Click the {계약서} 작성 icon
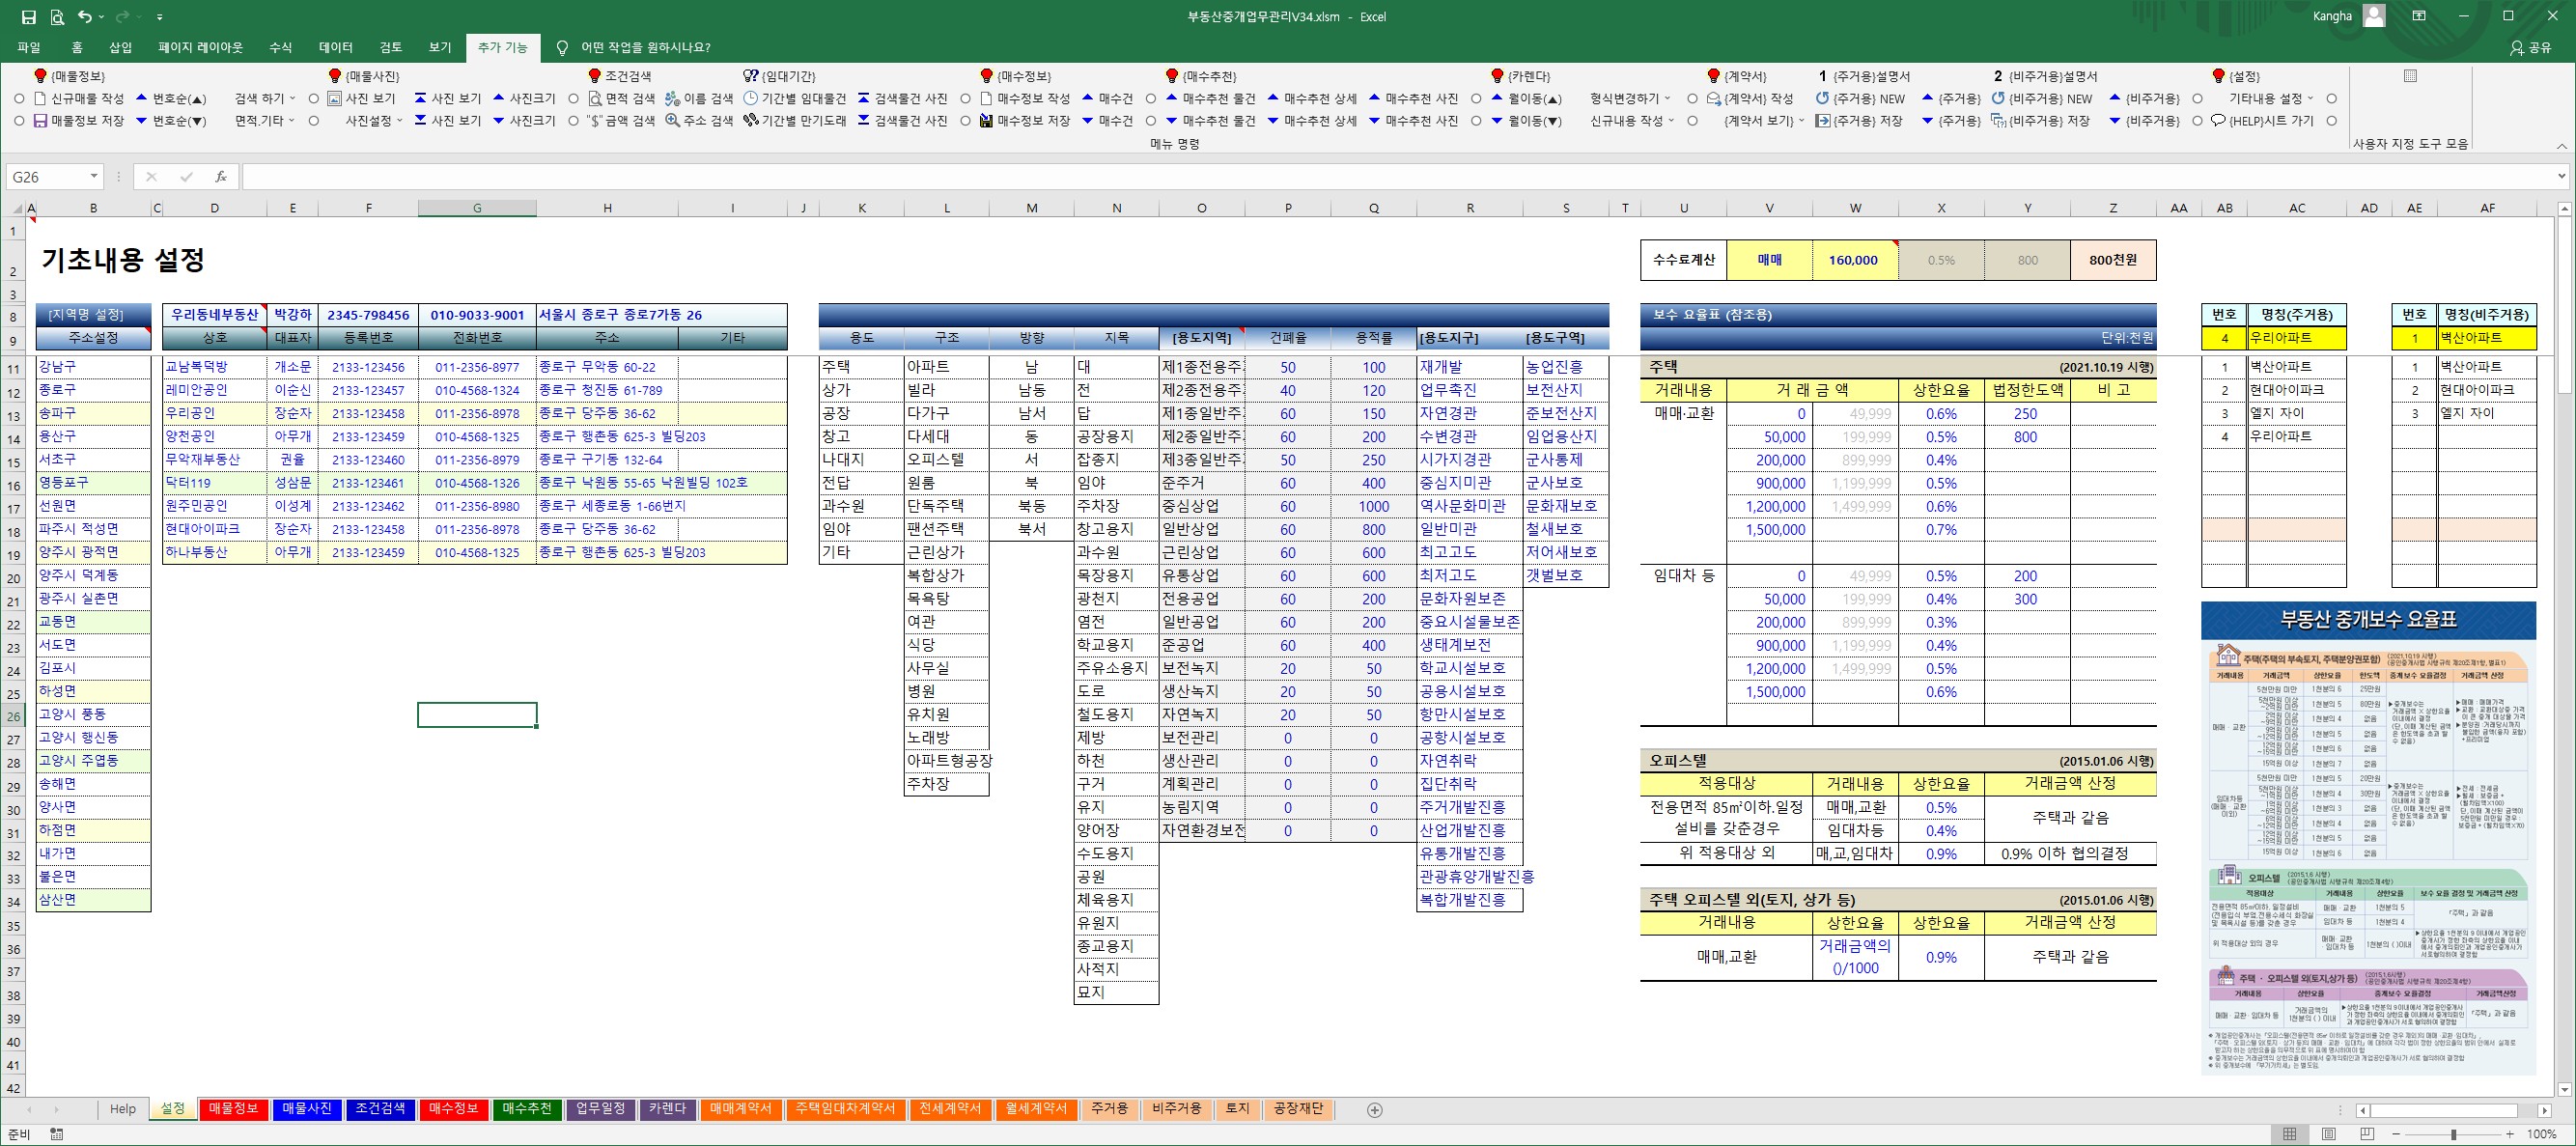 coord(1713,99)
